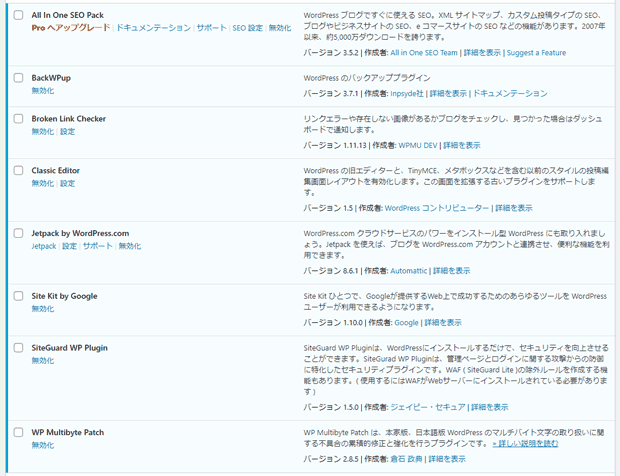Open Suggest a Feature link

(x=536, y=53)
